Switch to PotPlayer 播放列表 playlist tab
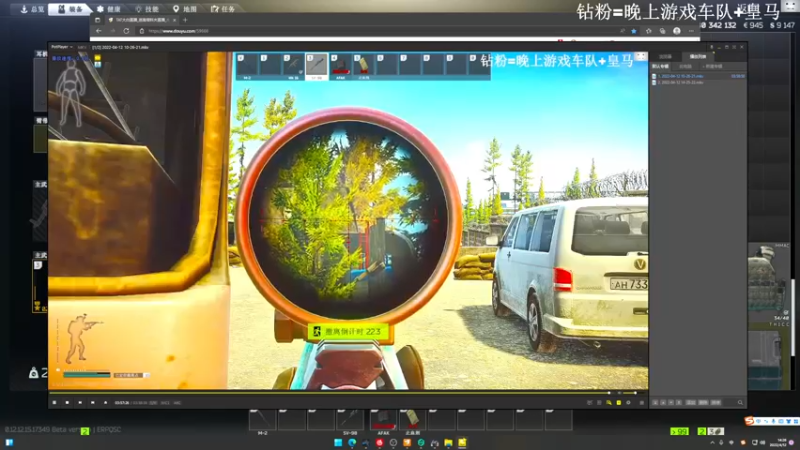 697,57
